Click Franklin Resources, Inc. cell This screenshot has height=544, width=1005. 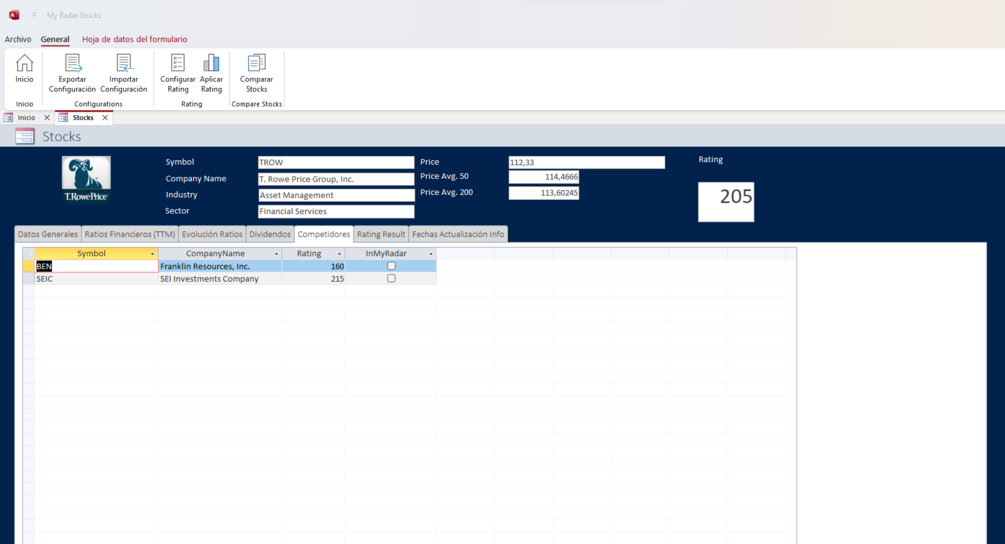pos(219,266)
